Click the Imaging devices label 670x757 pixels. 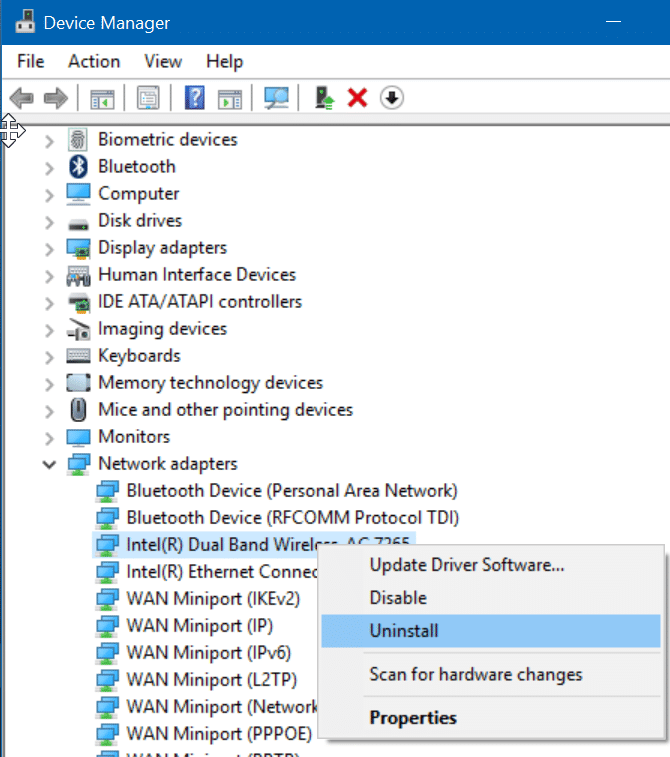[x=162, y=329]
